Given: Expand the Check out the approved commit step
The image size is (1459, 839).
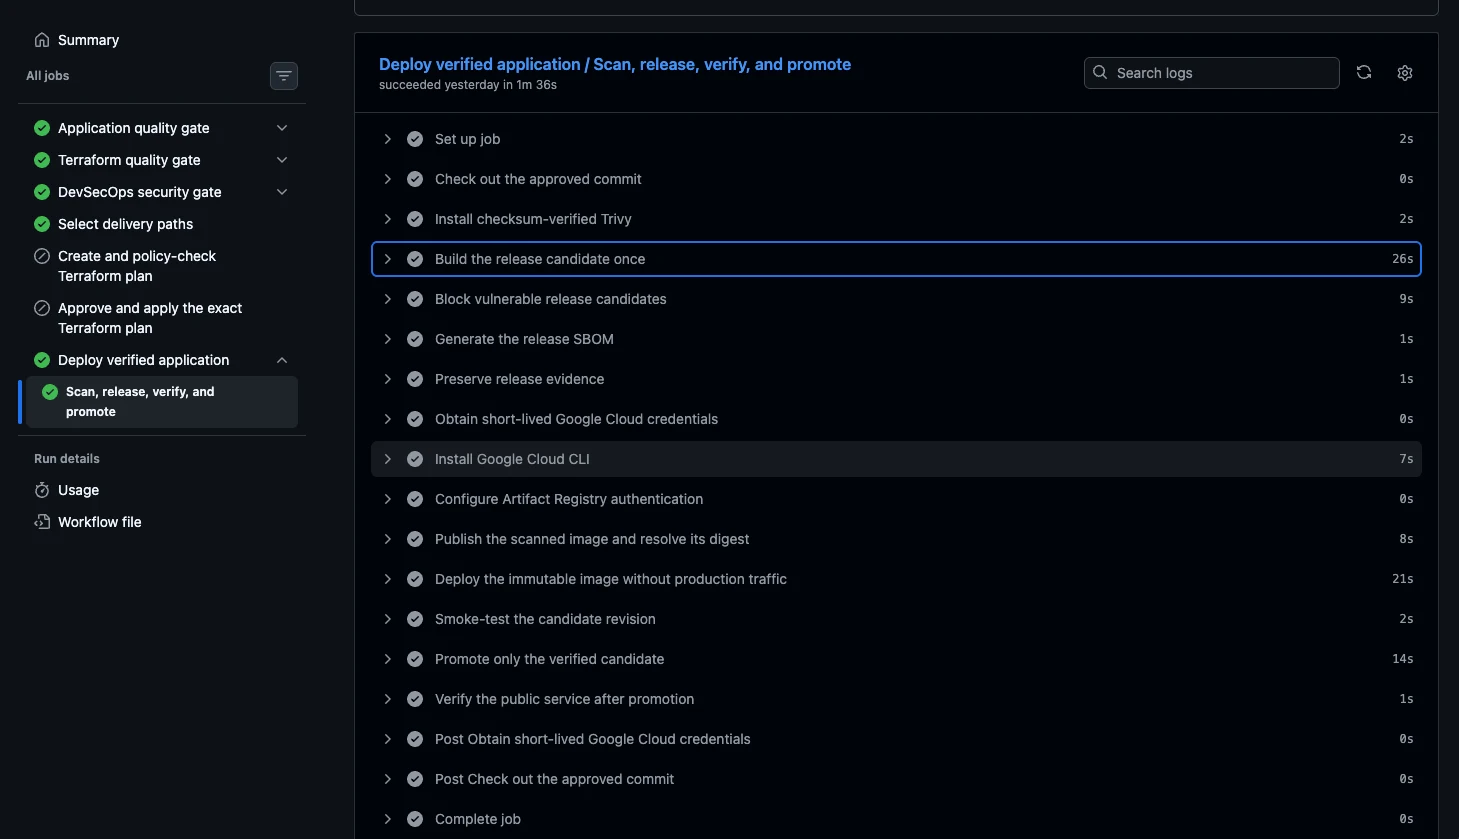Looking at the screenshot, I should [388, 179].
